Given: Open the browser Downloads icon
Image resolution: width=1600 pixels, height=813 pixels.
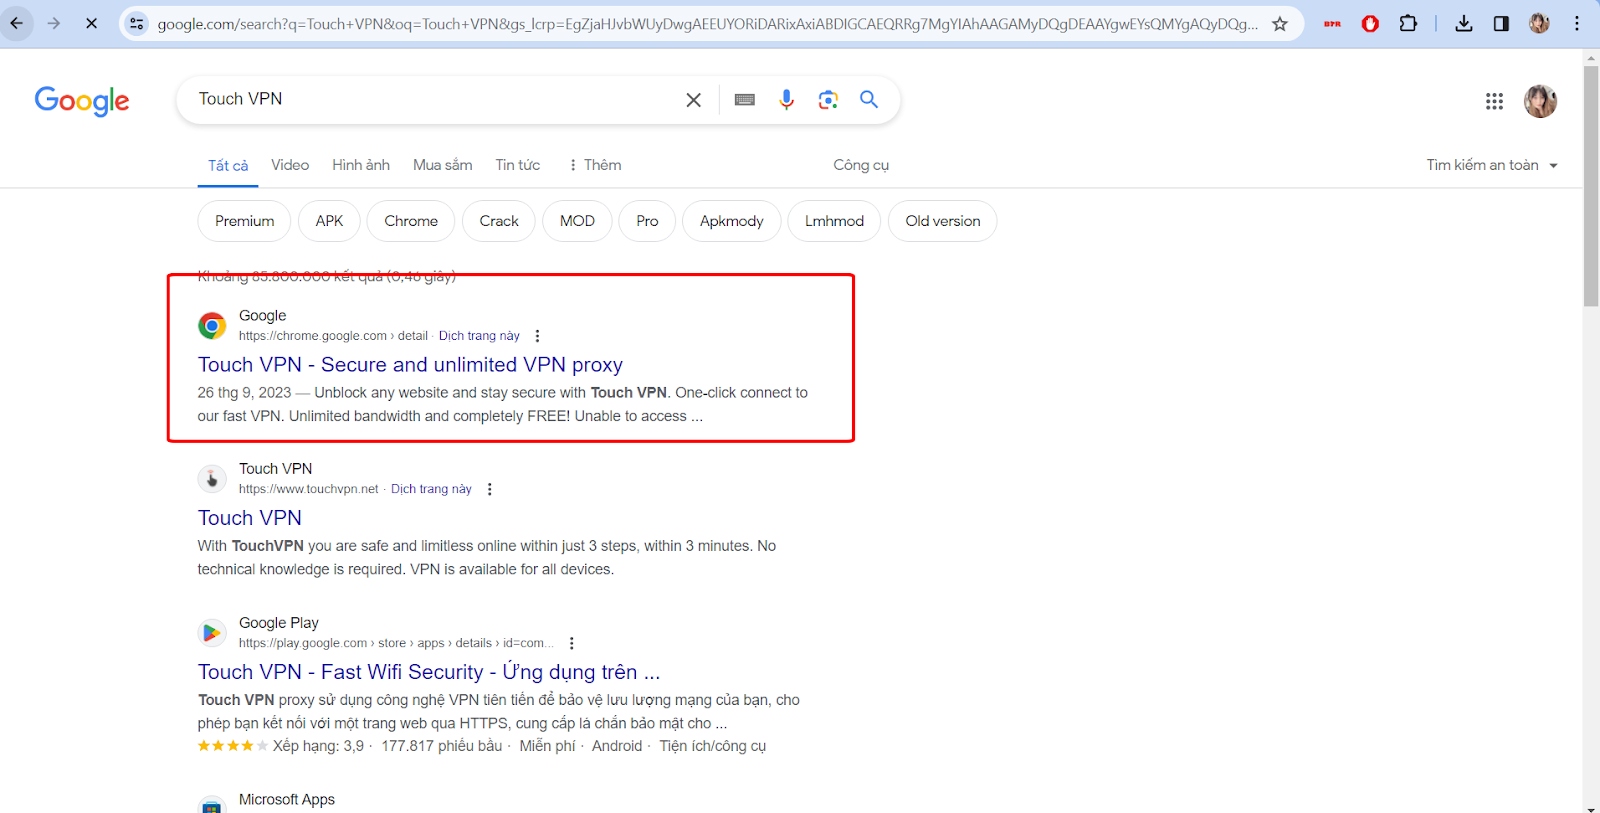Looking at the screenshot, I should coord(1464,23).
